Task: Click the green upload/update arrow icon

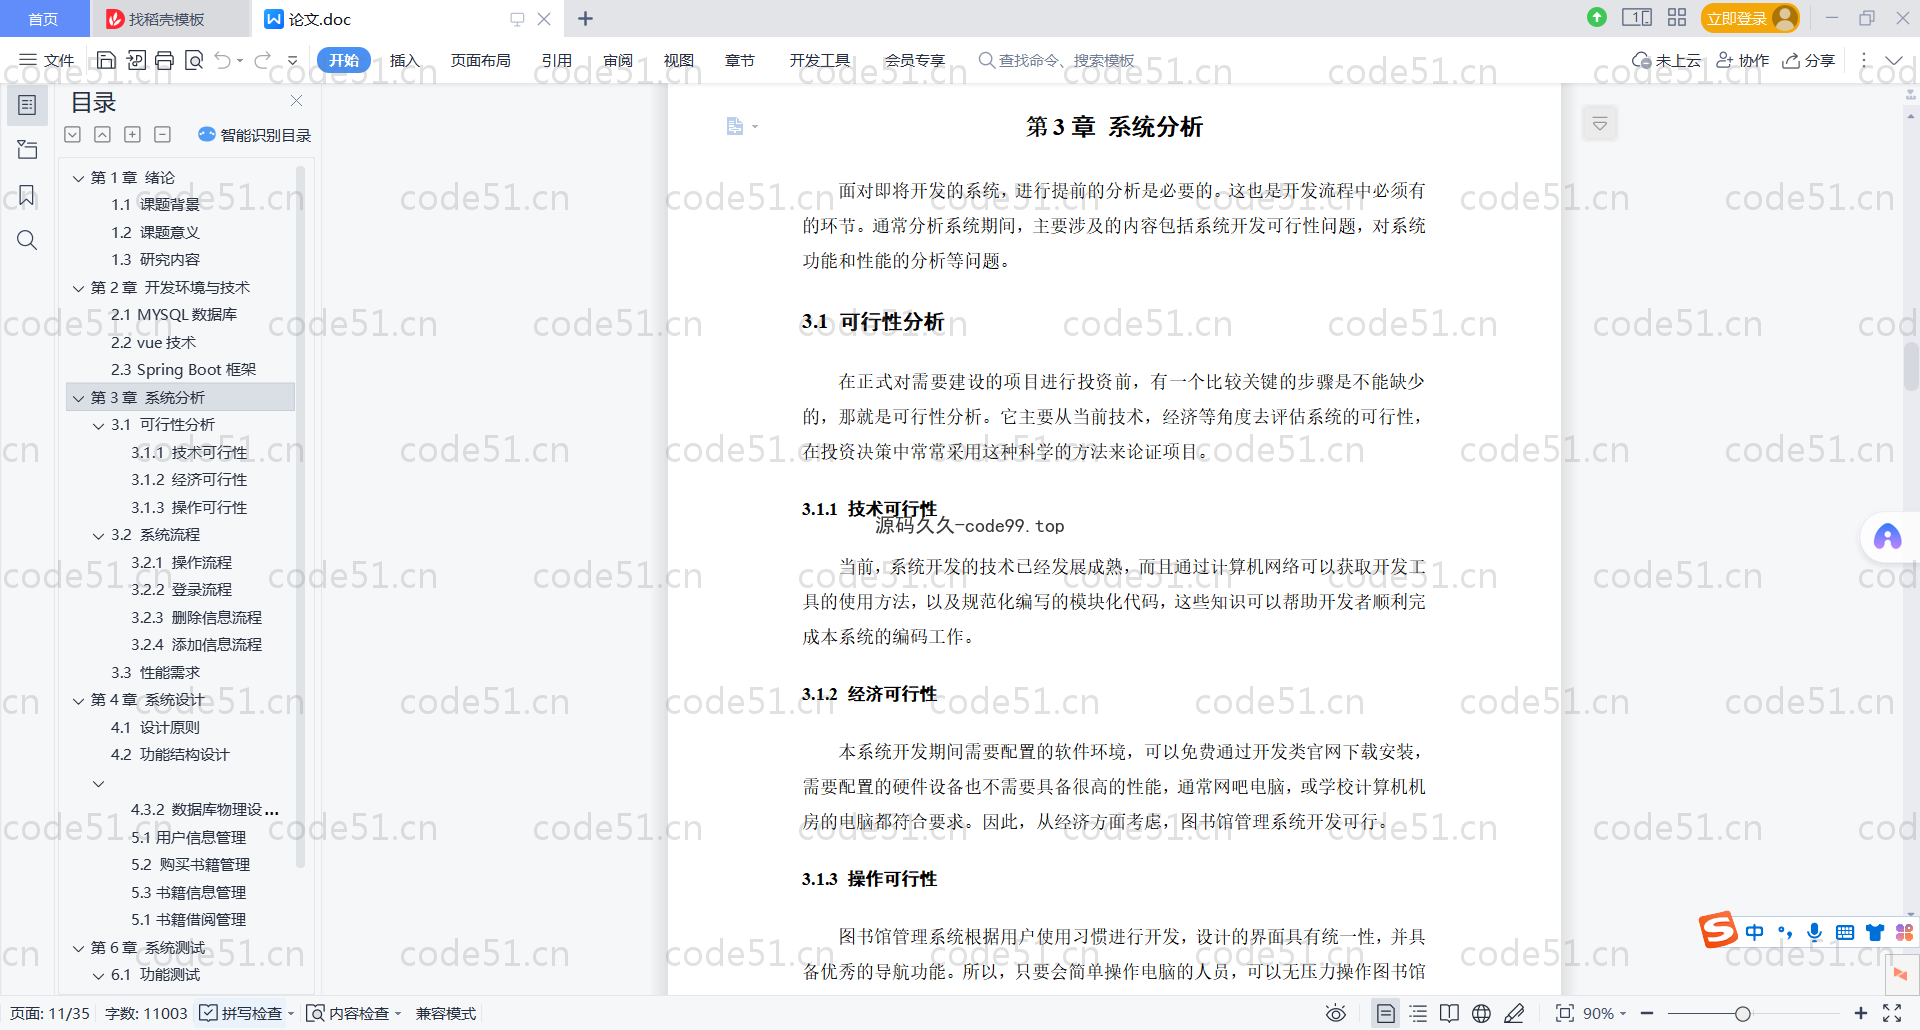Action: click(x=1597, y=17)
